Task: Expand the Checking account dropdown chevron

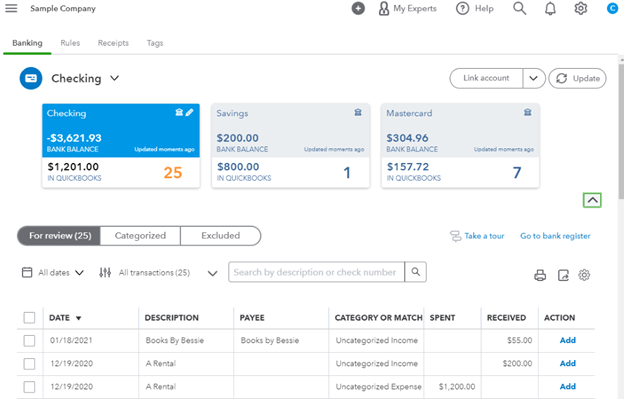Action: [x=115, y=78]
